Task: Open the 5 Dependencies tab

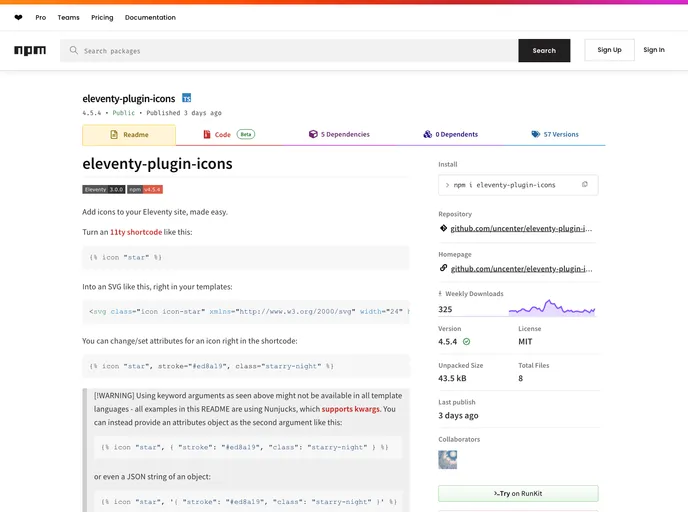Action: pos(339,134)
